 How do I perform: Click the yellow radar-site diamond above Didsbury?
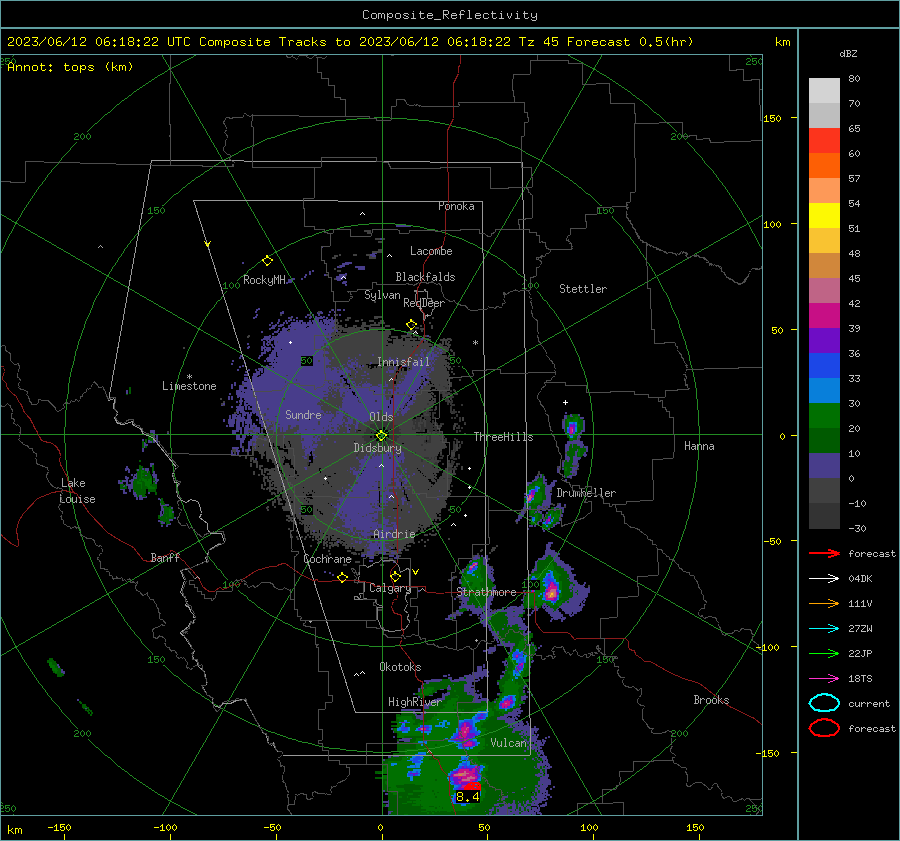coord(381,435)
